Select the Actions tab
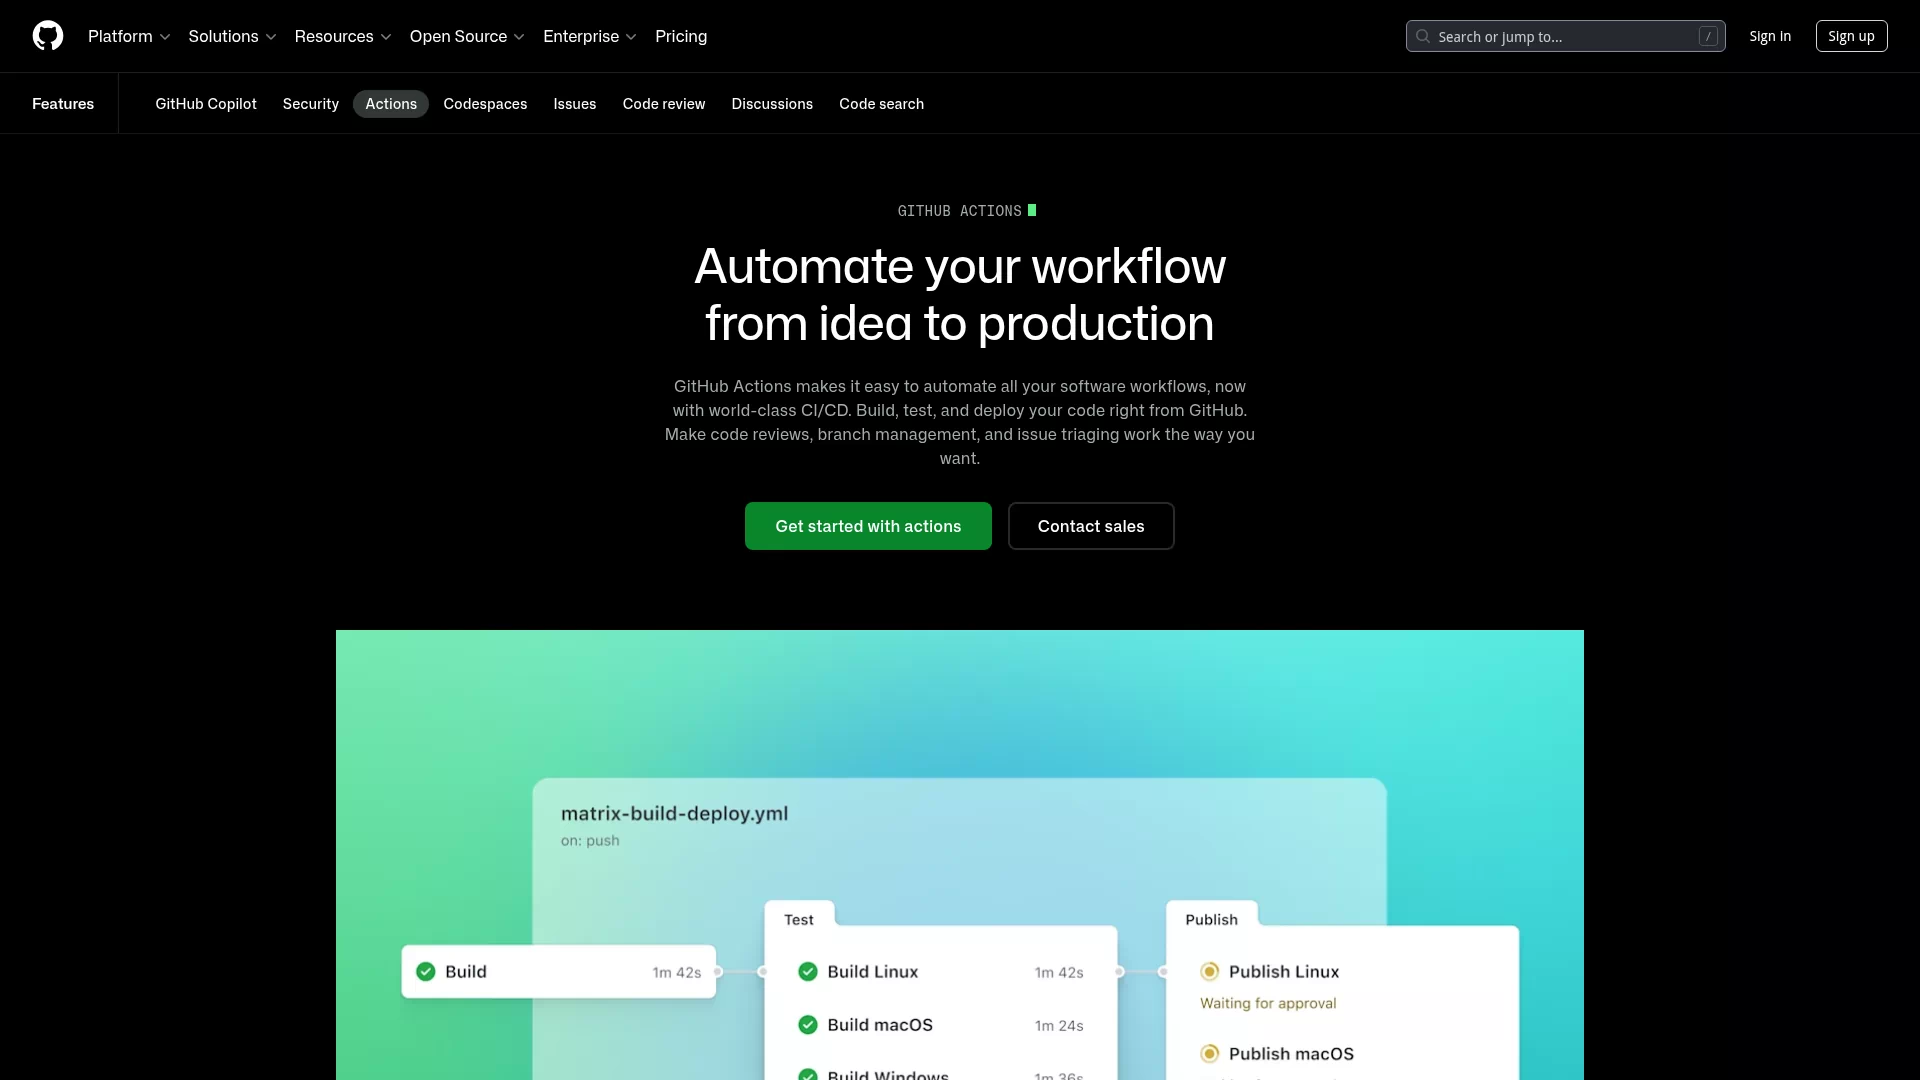 point(391,104)
